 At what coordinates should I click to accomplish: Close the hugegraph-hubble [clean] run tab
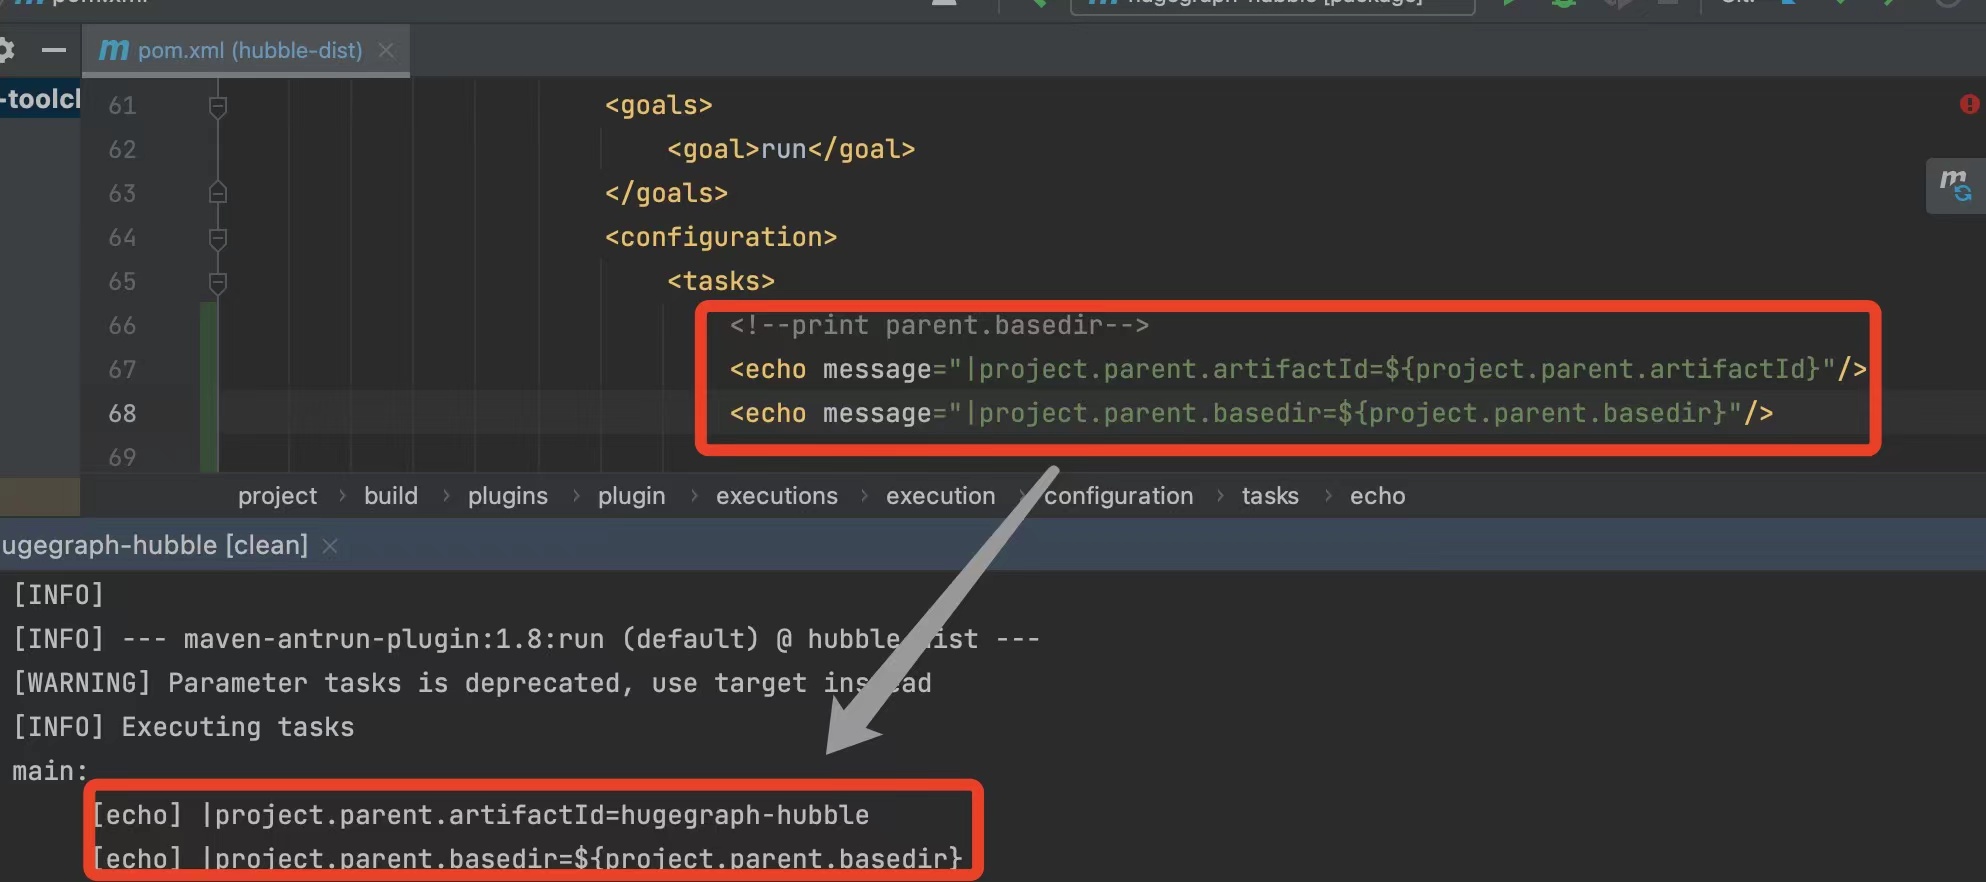[330, 546]
